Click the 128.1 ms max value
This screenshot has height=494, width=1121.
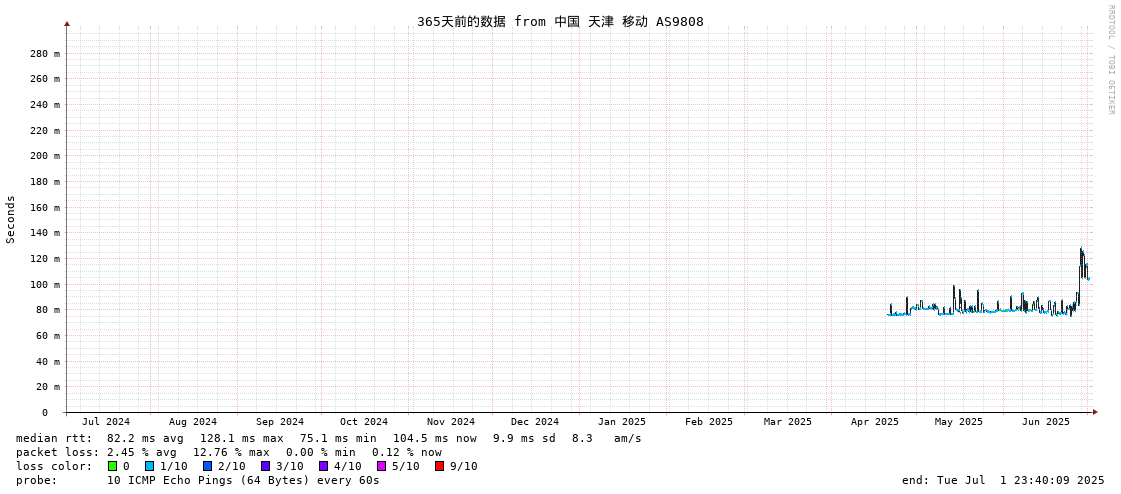point(242,438)
